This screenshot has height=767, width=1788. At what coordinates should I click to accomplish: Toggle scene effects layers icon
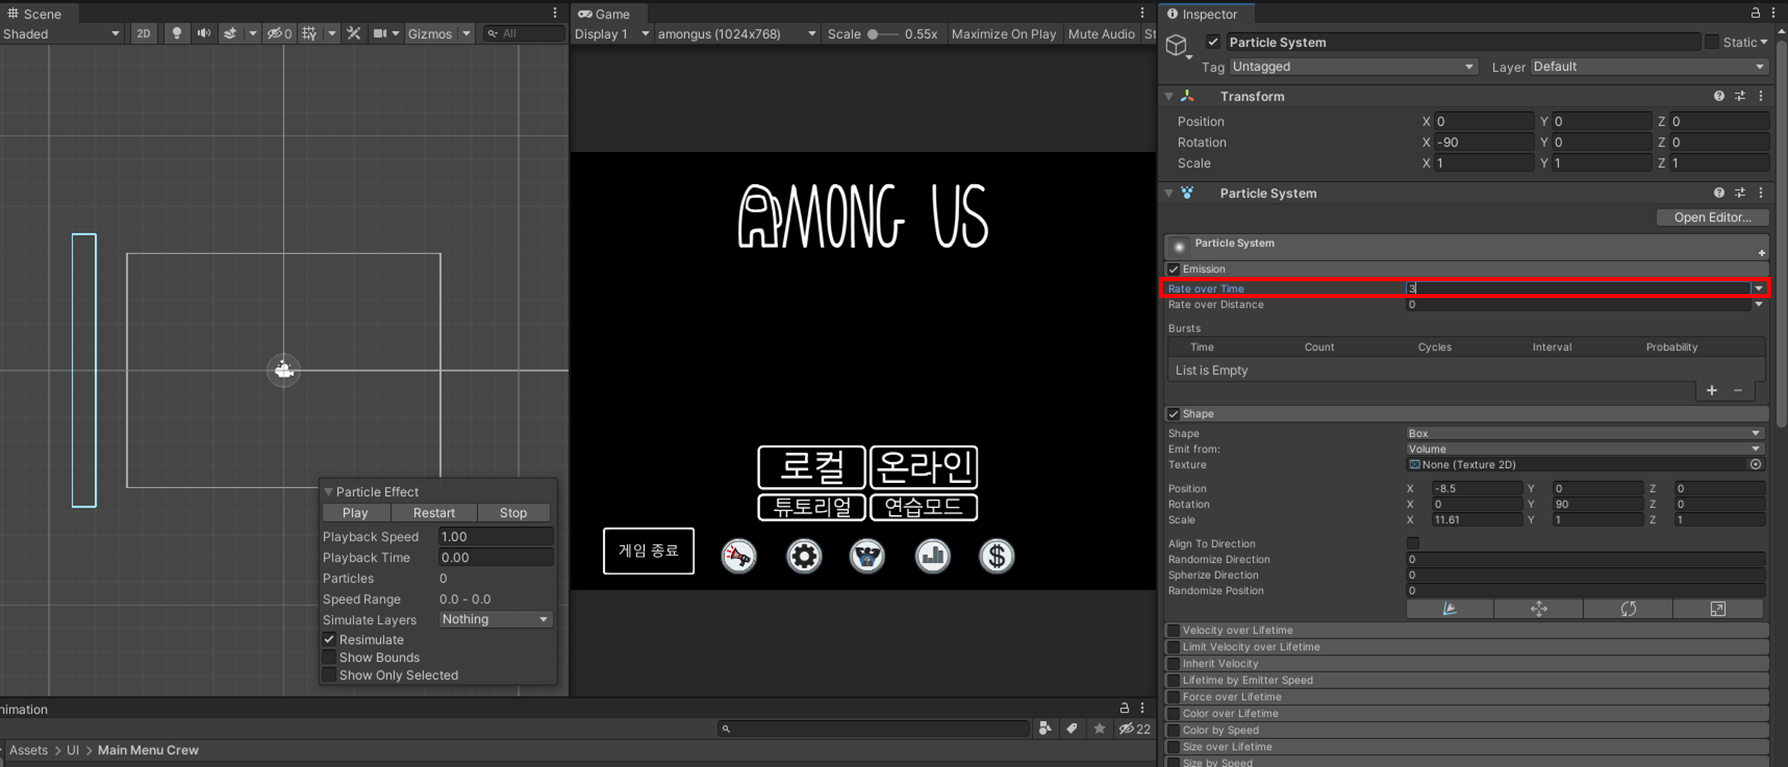point(230,33)
